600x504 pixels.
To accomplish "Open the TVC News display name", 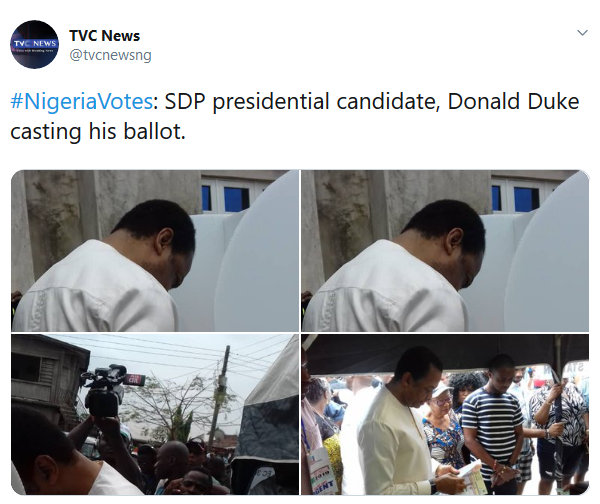I will [x=105, y=36].
